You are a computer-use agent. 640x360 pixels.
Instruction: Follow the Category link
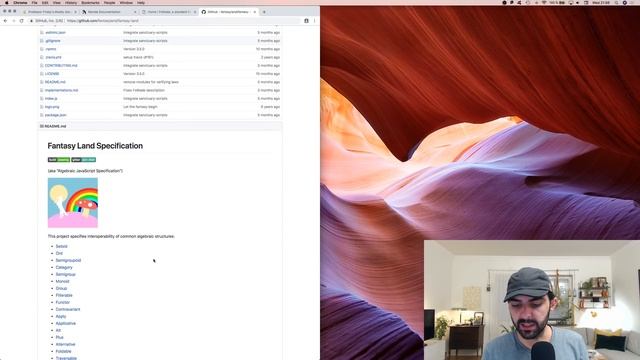[64, 267]
